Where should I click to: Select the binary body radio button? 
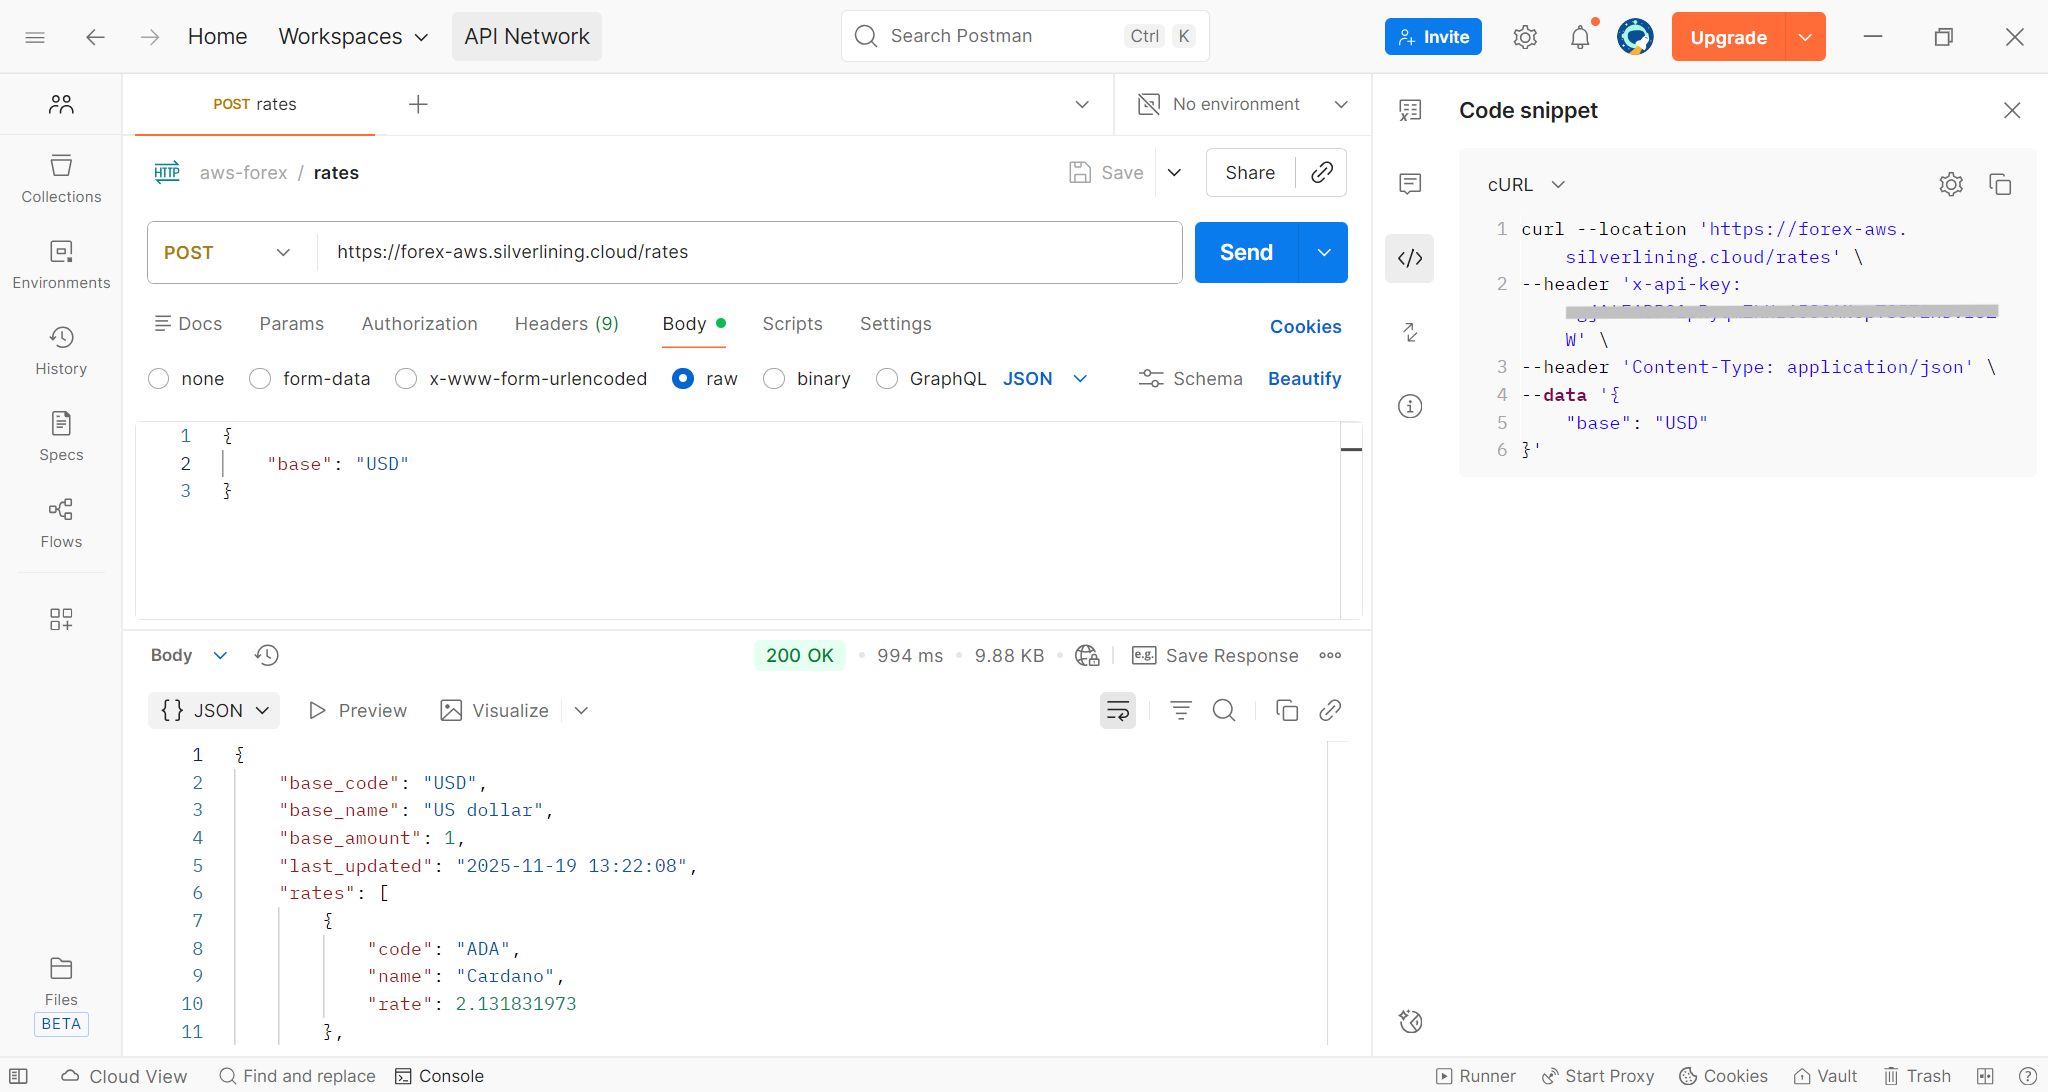[774, 379]
